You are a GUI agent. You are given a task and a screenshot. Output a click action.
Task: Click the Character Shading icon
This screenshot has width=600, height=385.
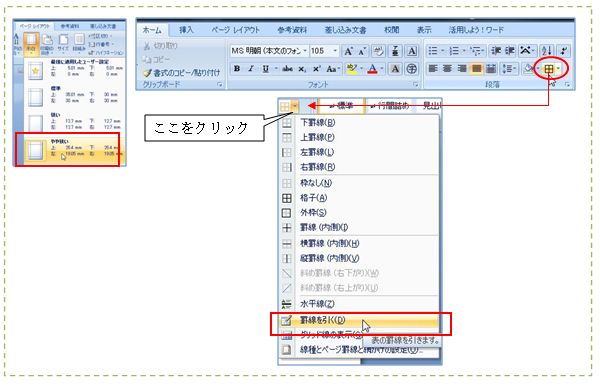(x=395, y=69)
